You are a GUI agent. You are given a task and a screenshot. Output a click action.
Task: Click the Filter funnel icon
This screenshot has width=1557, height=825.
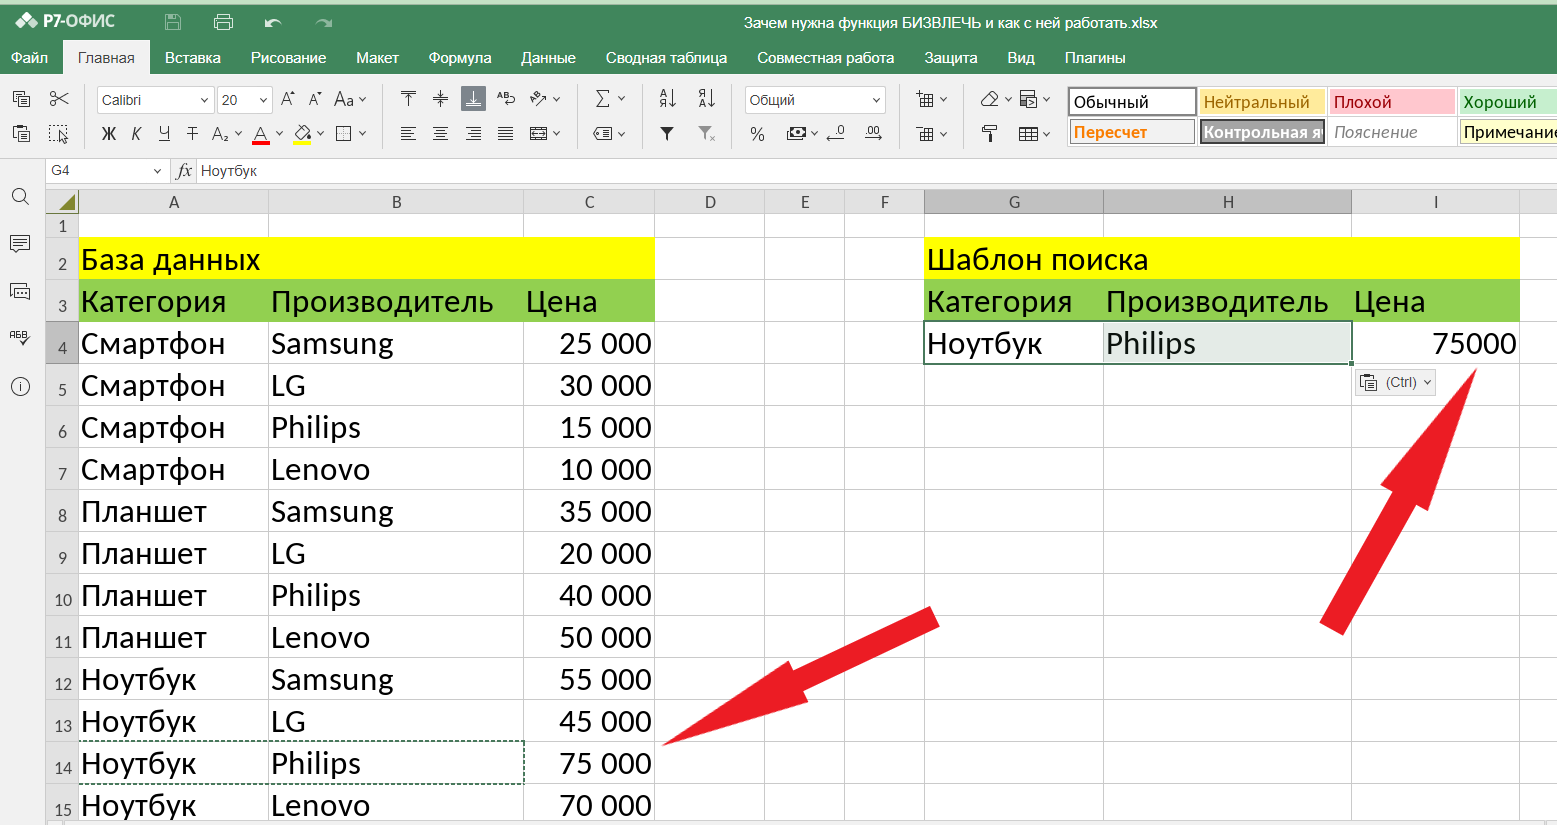tap(667, 133)
